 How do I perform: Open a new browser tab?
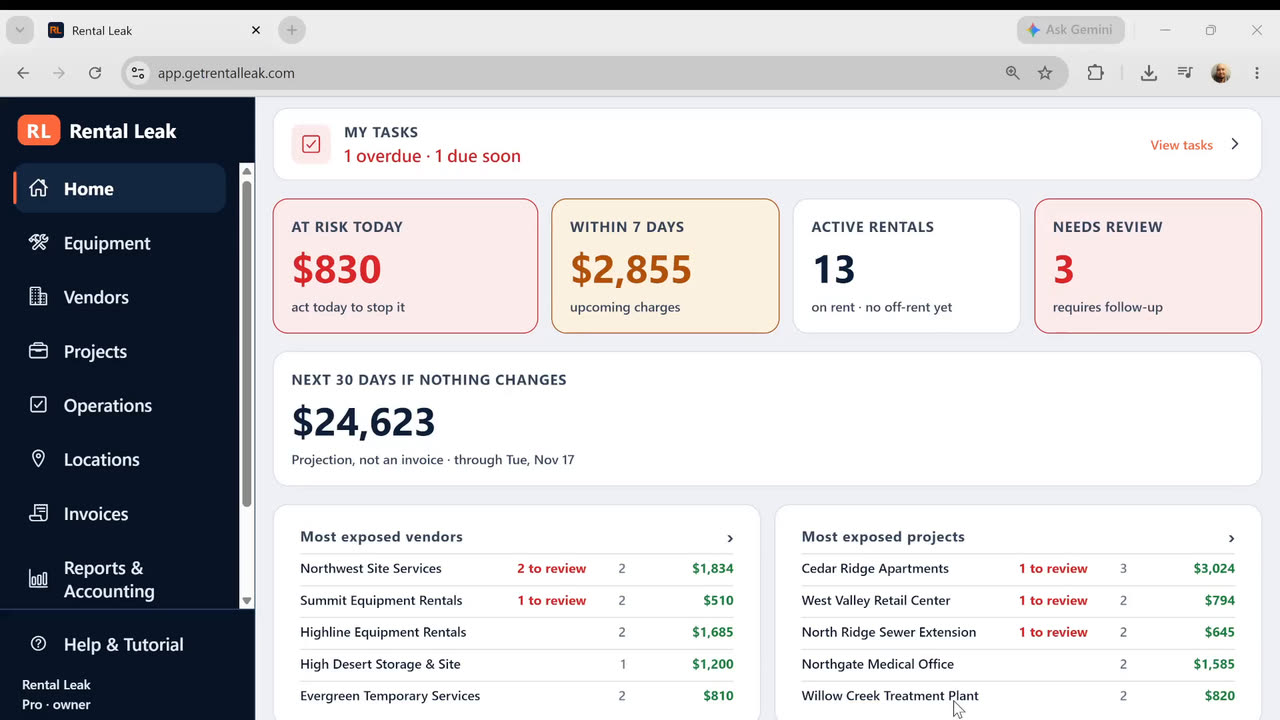(x=292, y=30)
